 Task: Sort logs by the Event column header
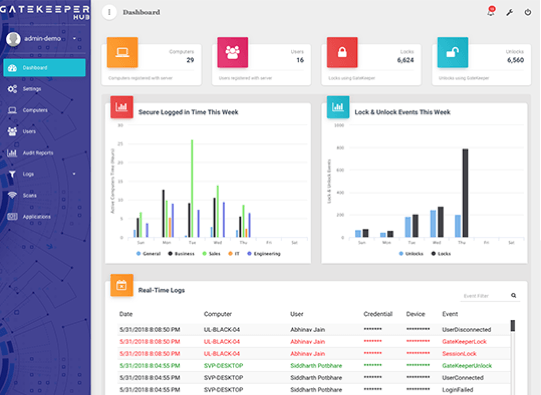[x=450, y=314]
